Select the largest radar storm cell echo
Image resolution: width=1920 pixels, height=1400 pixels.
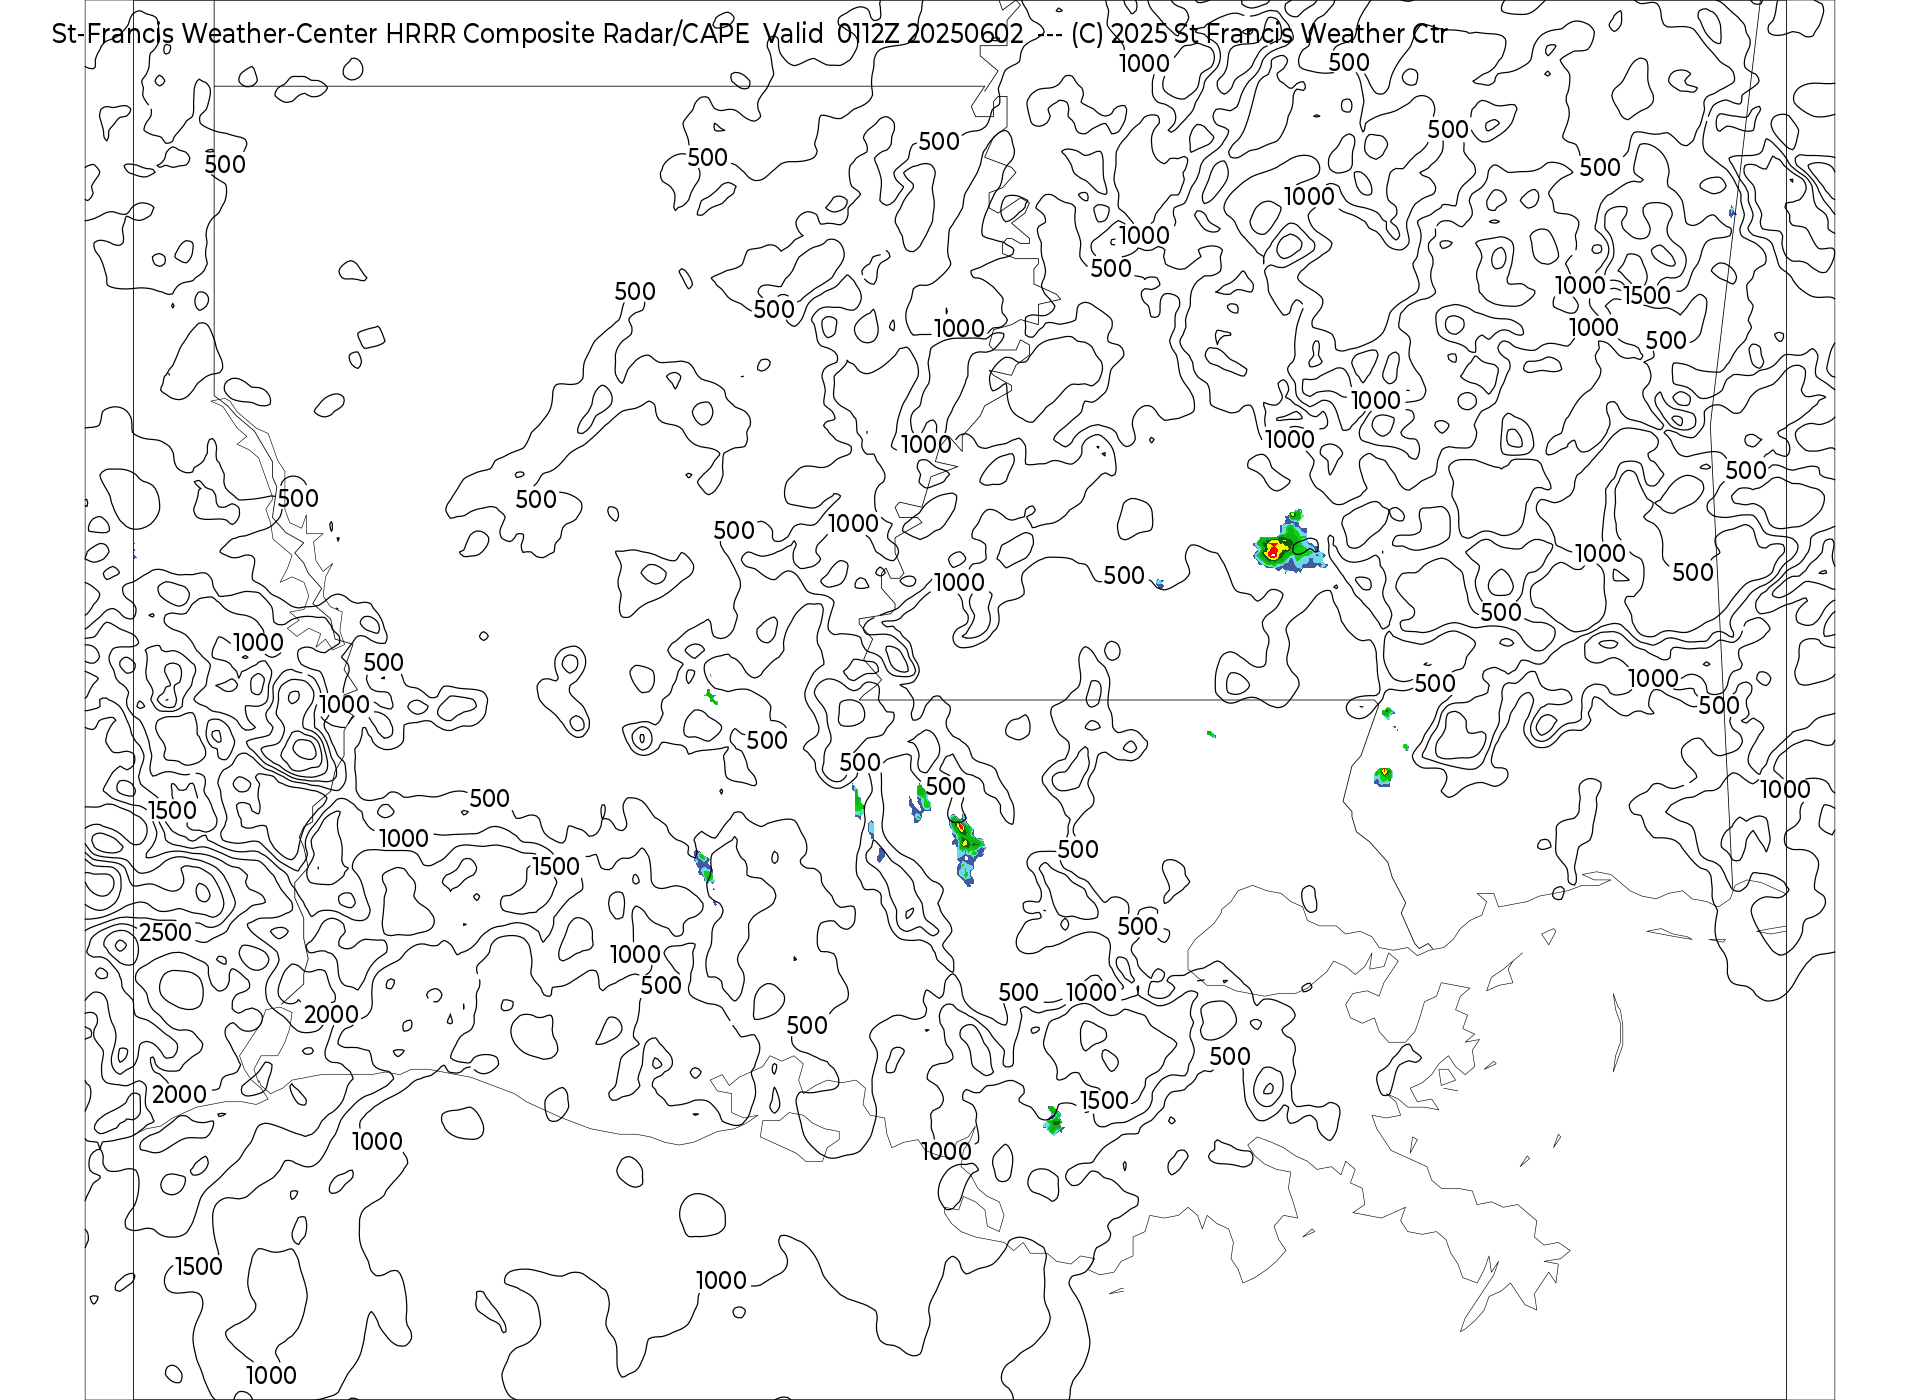[1290, 543]
